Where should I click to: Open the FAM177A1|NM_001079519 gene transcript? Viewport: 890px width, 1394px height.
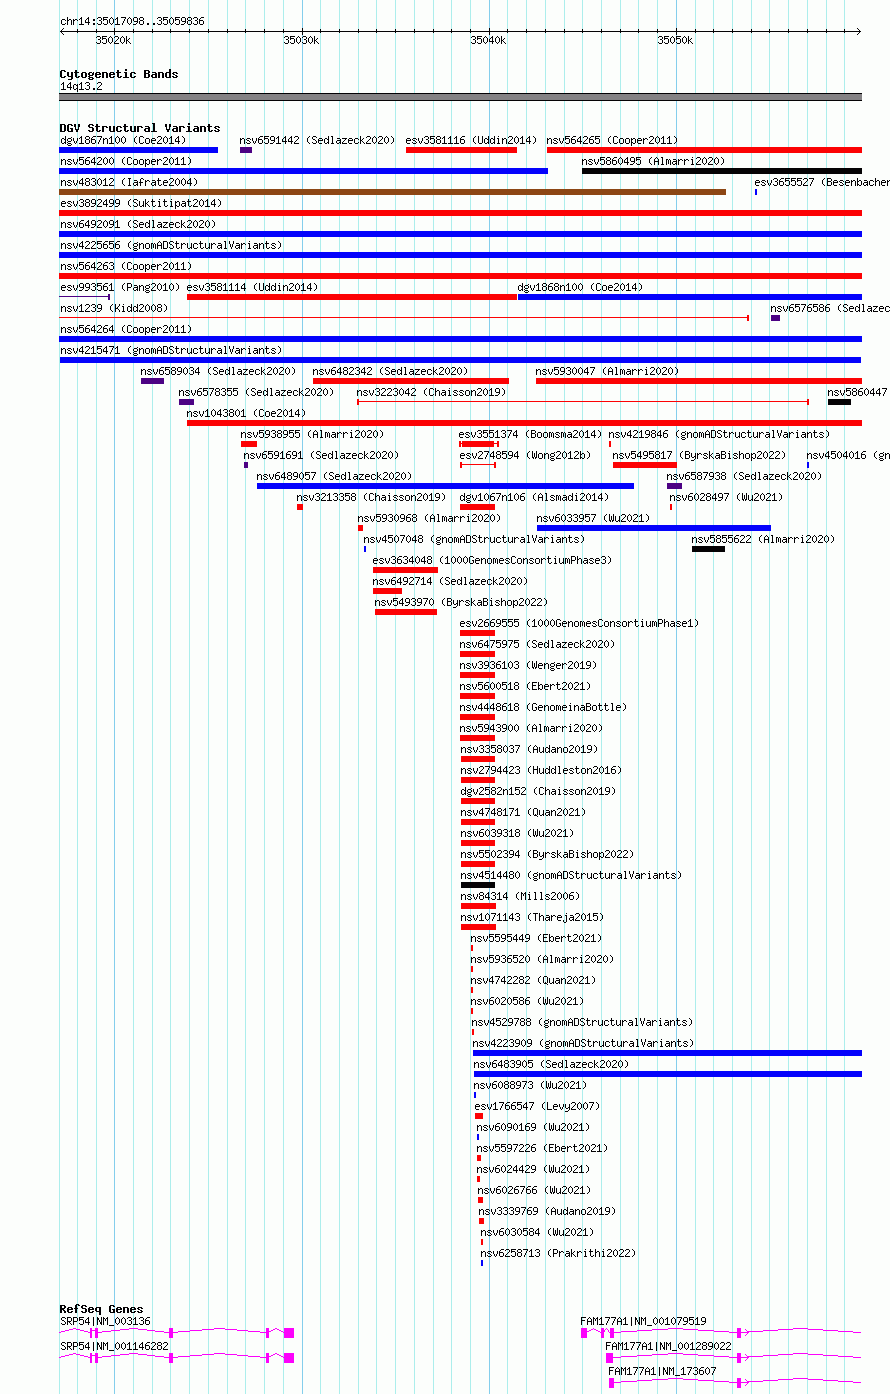721,1332
